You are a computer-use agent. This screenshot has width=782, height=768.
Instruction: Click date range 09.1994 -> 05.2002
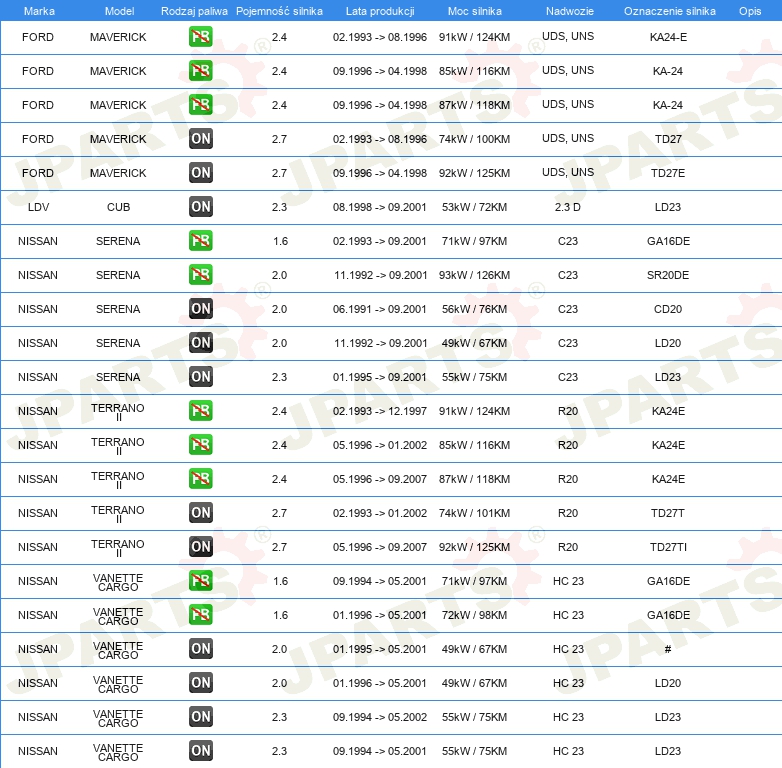click(380, 717)
